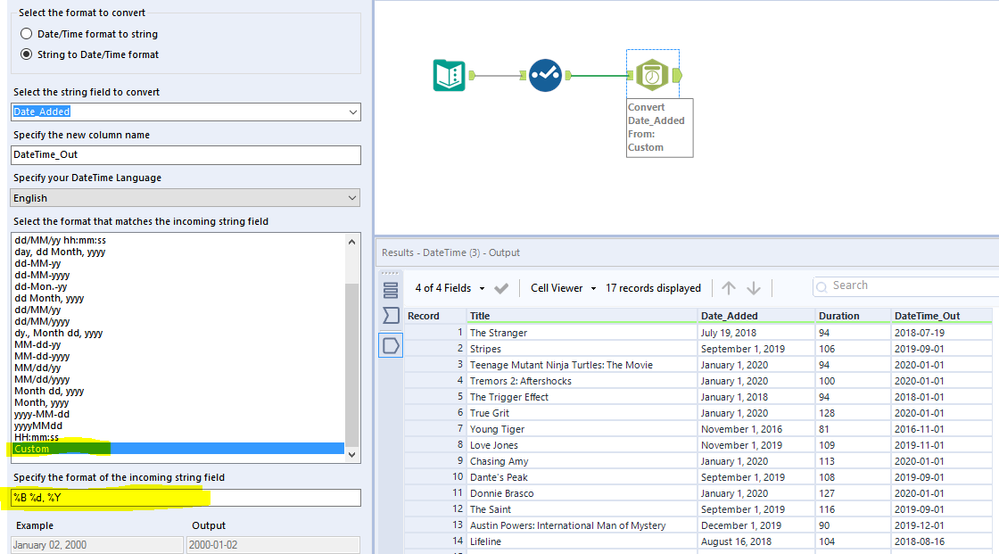Image resolution: width=999 pixels, height=554 pixels.
Task: Go to next record with down arrow
Action: click(x=754, y=288)
